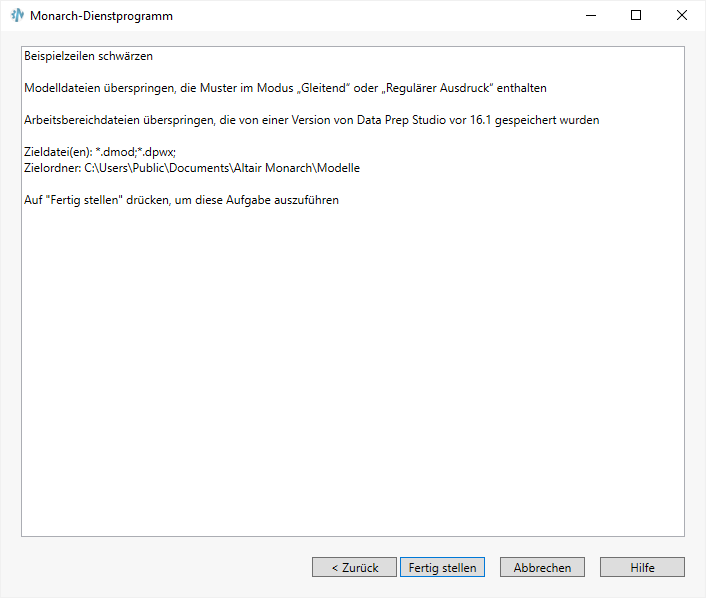Go back with the Zurück button
Screen dimensions: 706x598
pos(354,567)
